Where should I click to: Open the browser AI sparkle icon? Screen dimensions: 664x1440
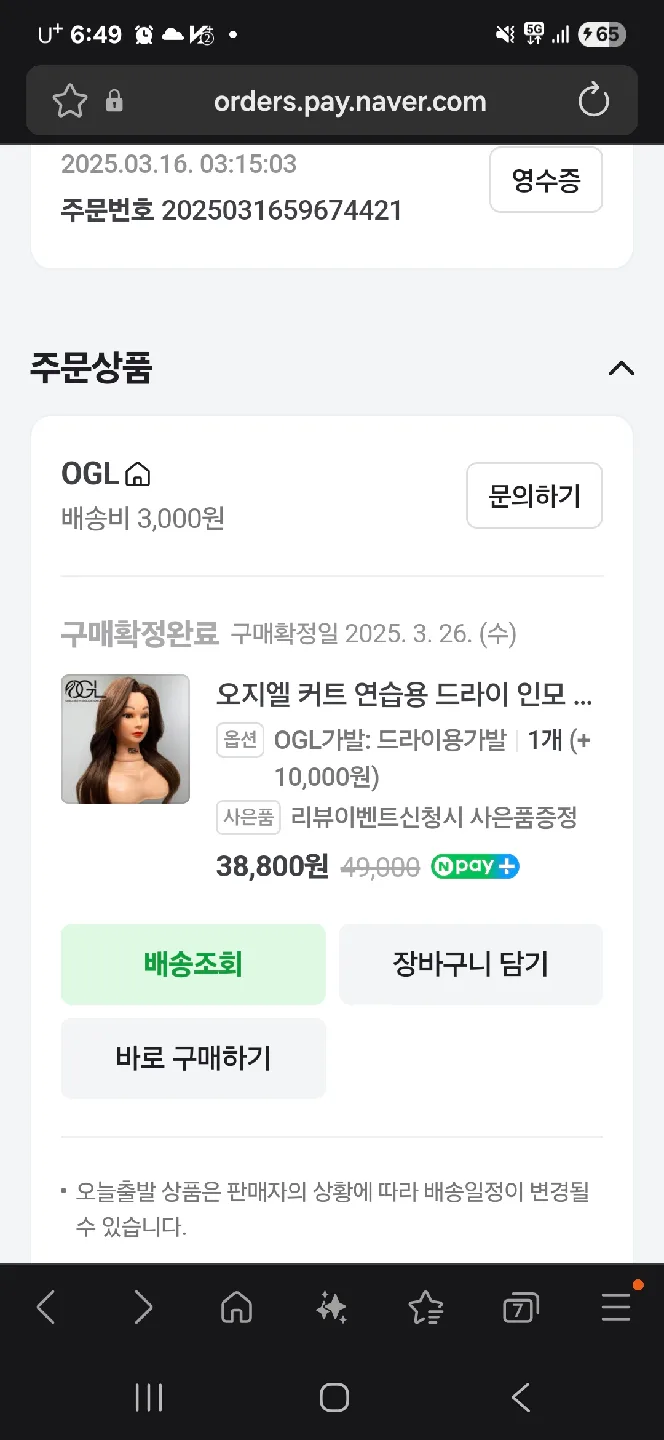pos(331,1307)
